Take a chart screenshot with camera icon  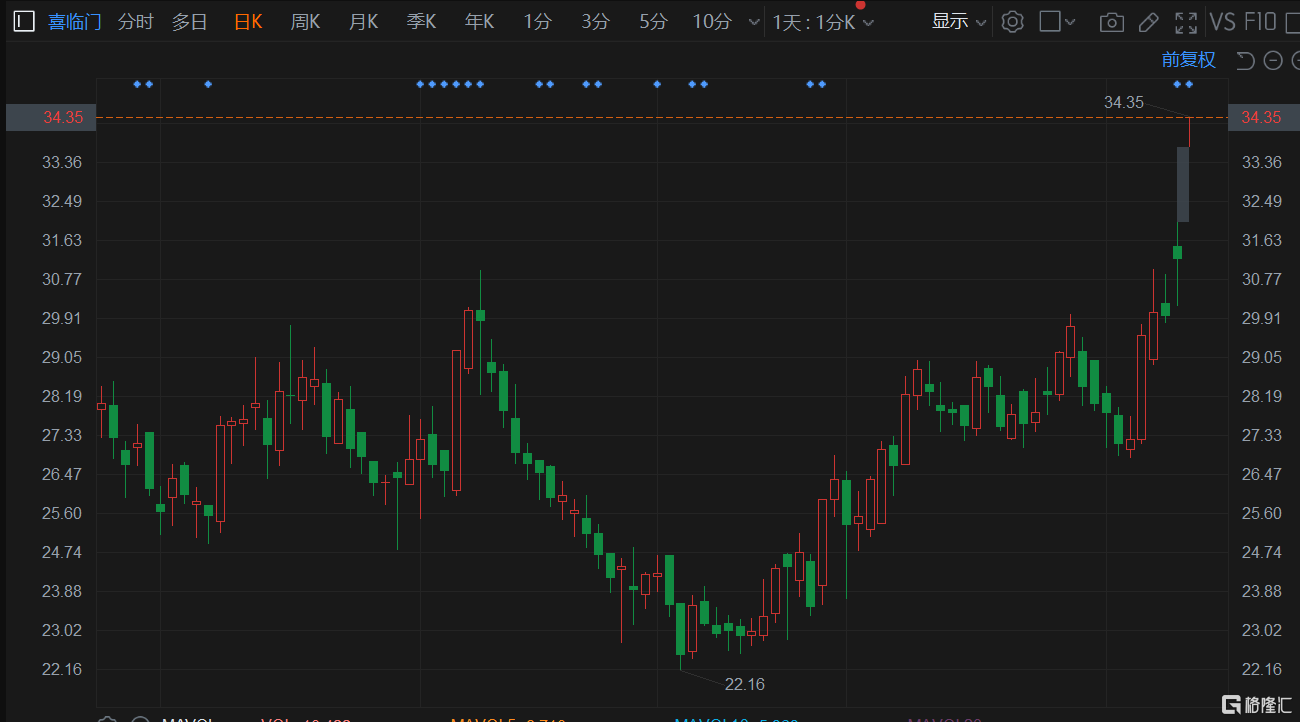1110,22
